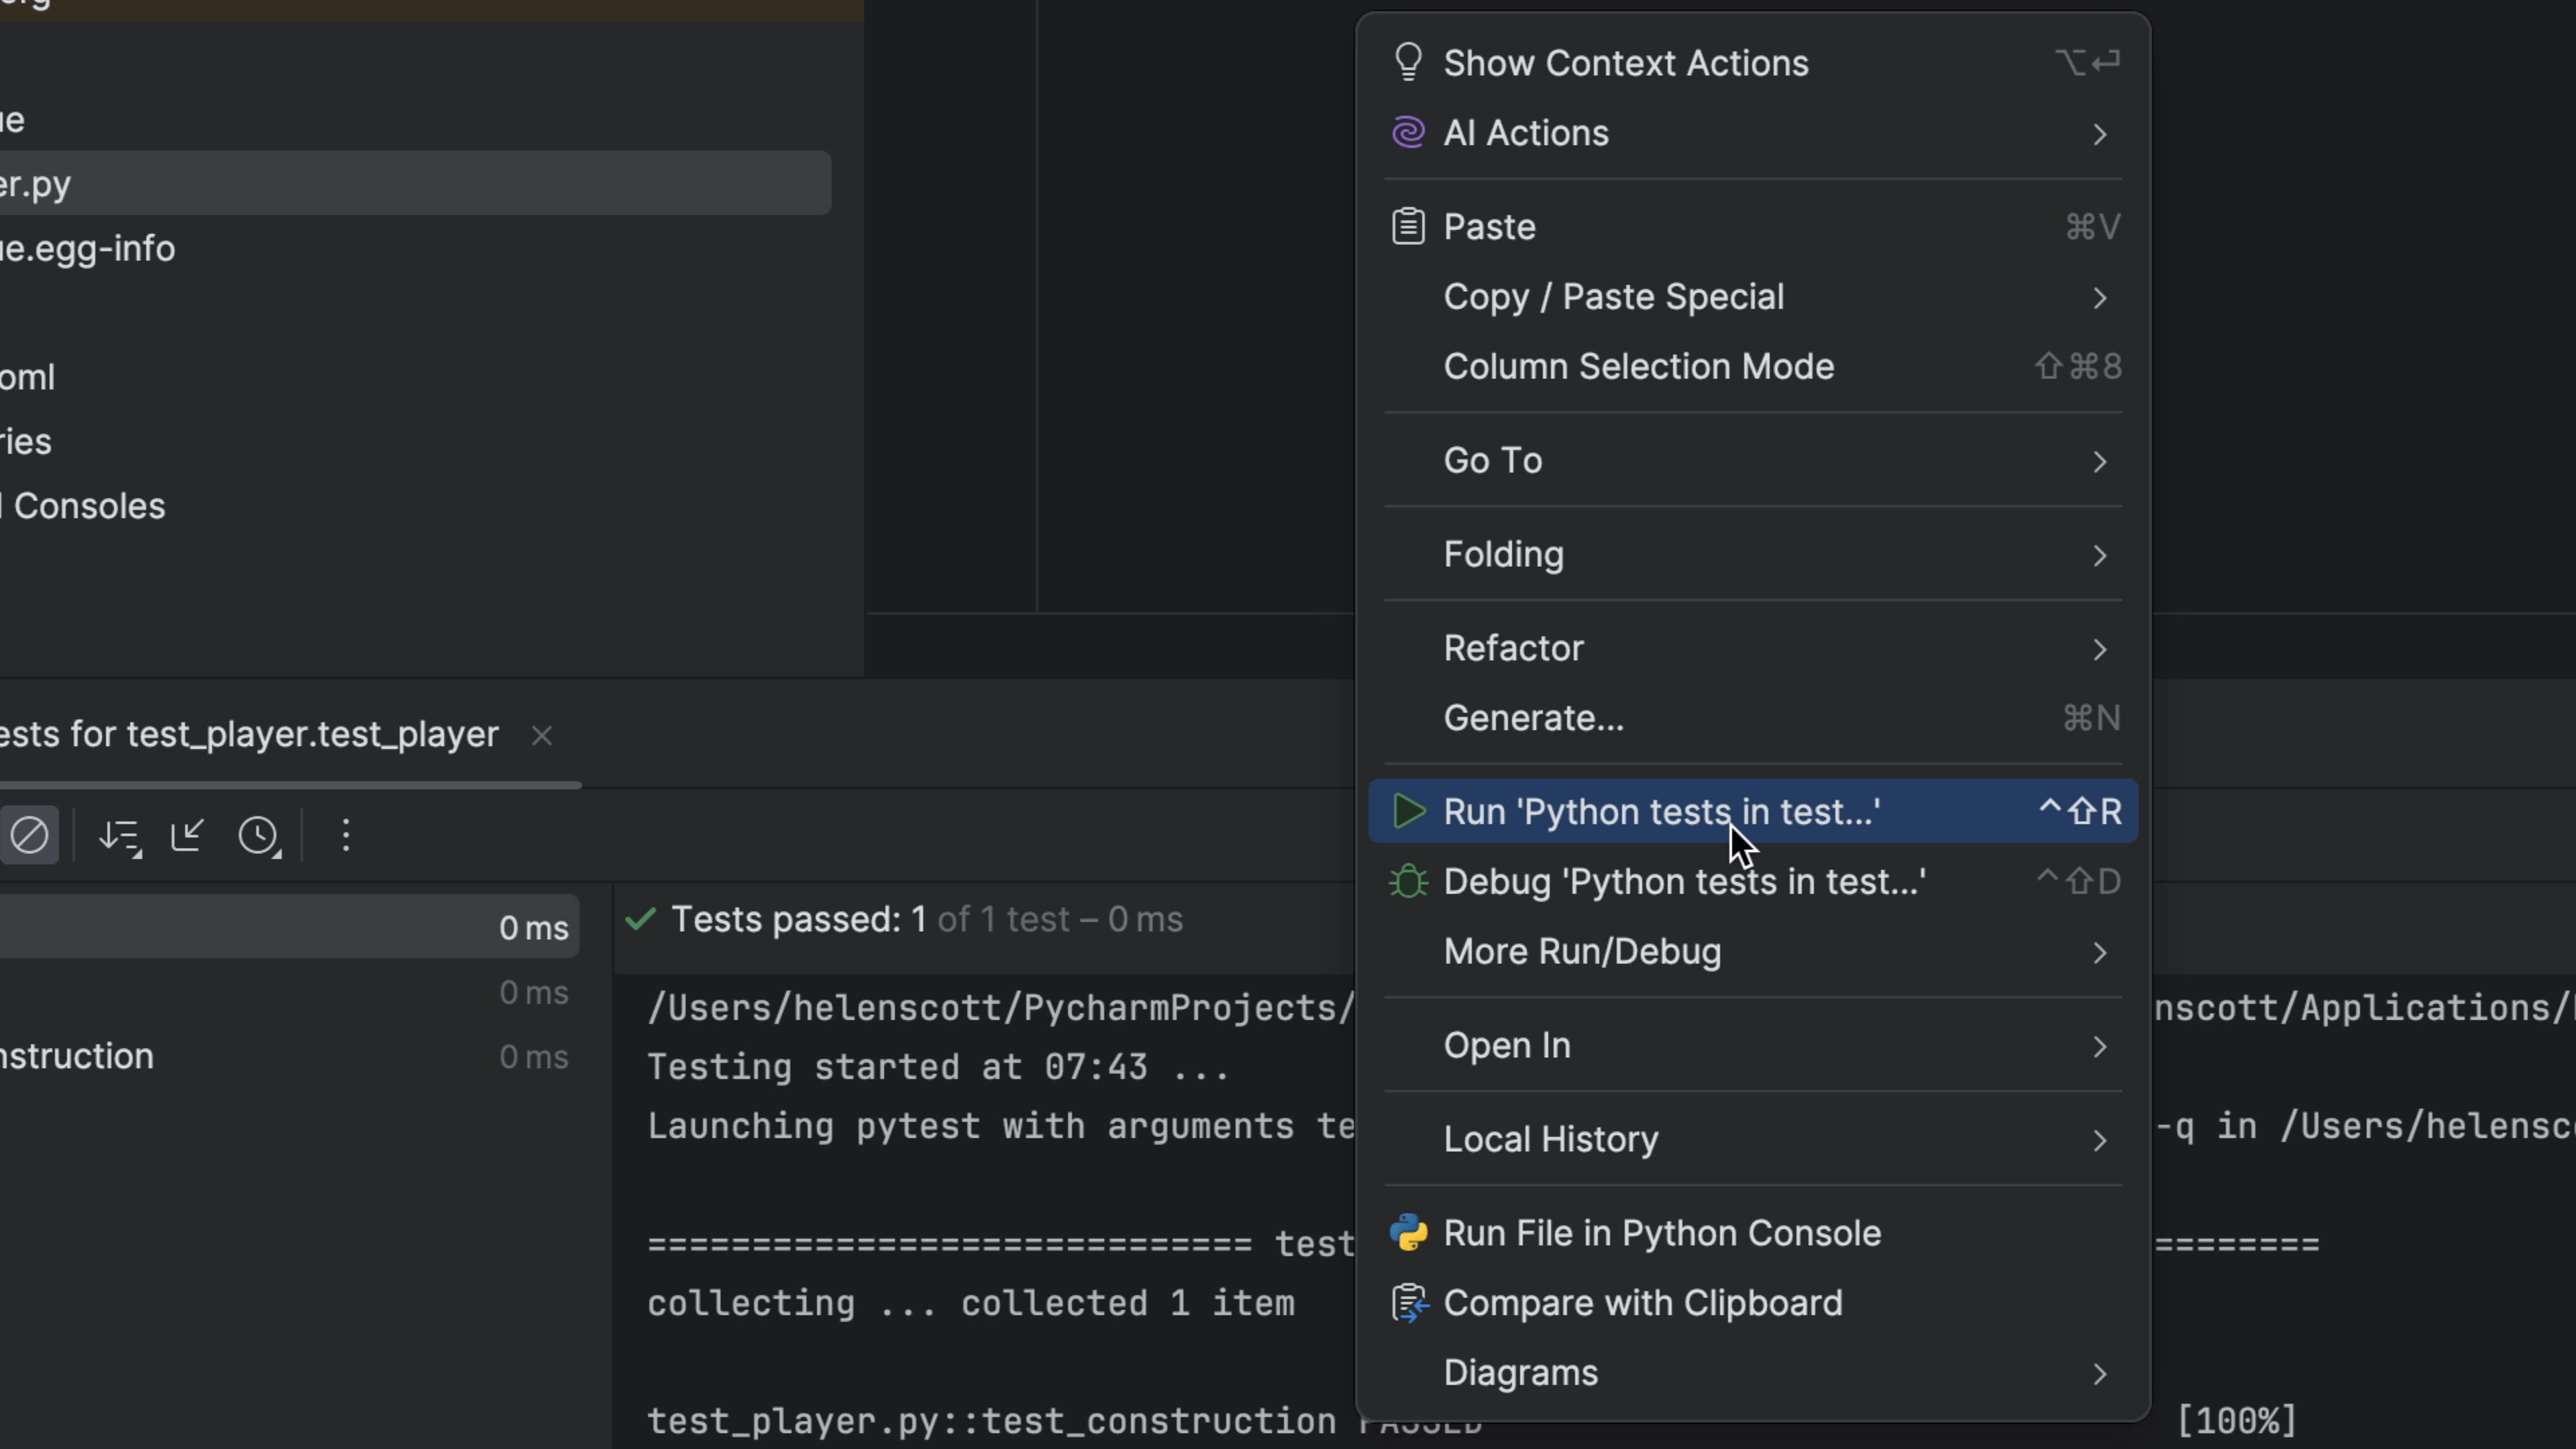Click the Column Selection Mode toggle
This screenshot has width=2576, height=1449.
pyautogui.click(x=1638, y=366)
